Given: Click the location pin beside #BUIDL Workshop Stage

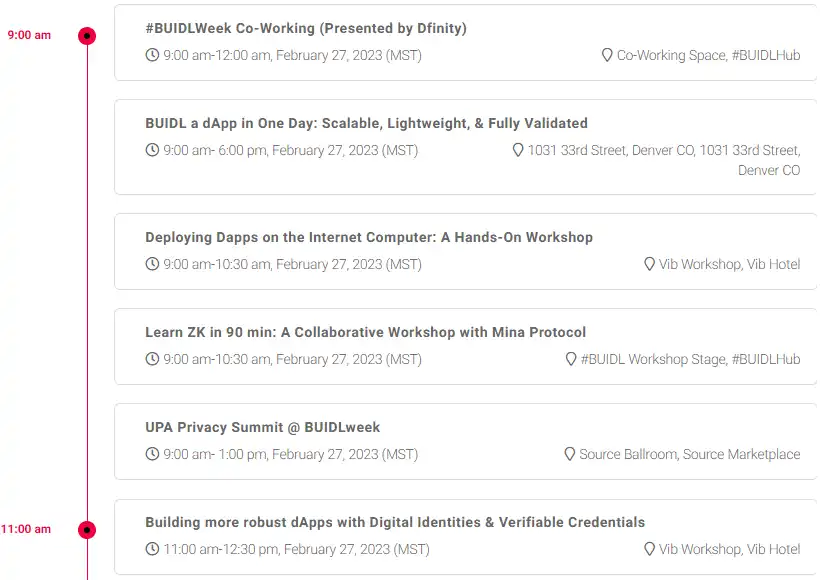Looking at the screenshot, I should pos(571,359).
